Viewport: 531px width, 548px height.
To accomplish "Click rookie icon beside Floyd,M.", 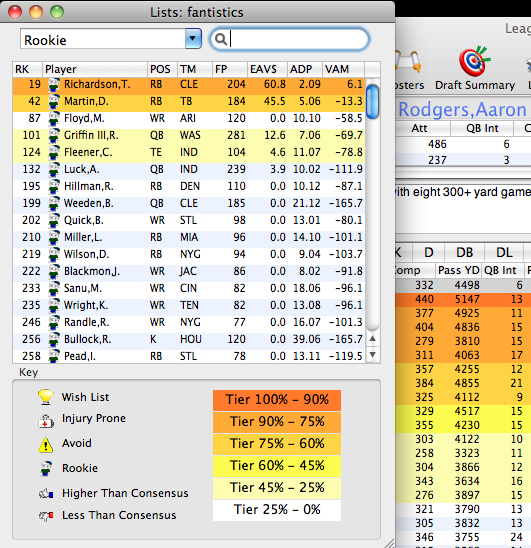I will (53, 119).
